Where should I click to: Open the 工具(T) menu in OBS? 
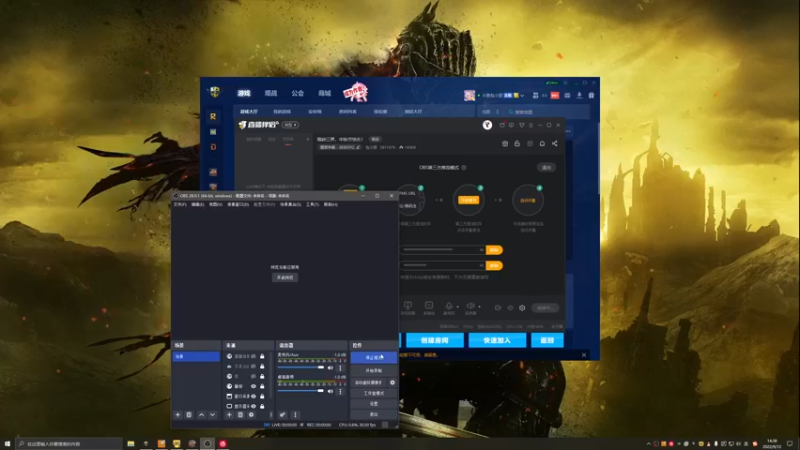pyautogui.click(x=312, y=205)
